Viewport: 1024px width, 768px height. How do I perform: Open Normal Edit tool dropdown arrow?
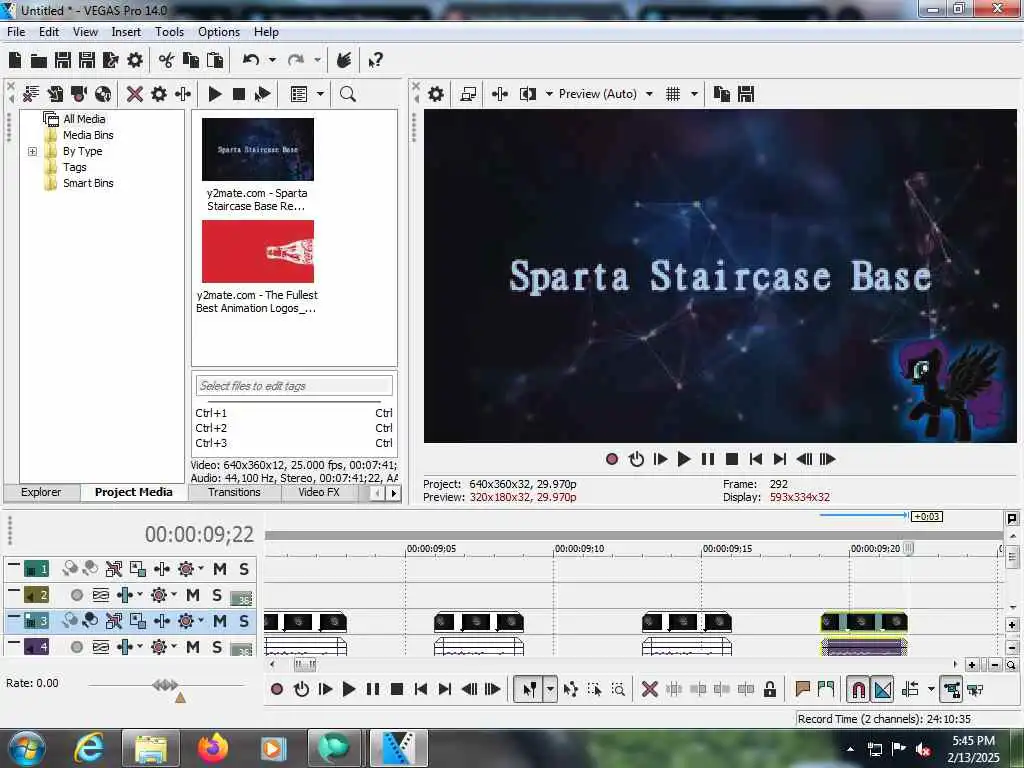click(x=551, y=689)
